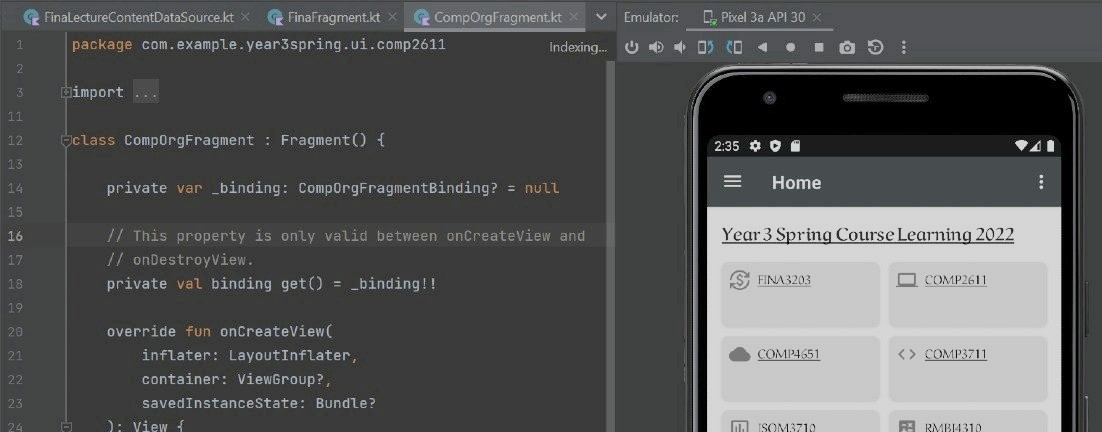This screenshot has height=432, width=1102.
Task: Click Year 3 Spring Course Learning 2022 heading
Action: coord(868,235)
